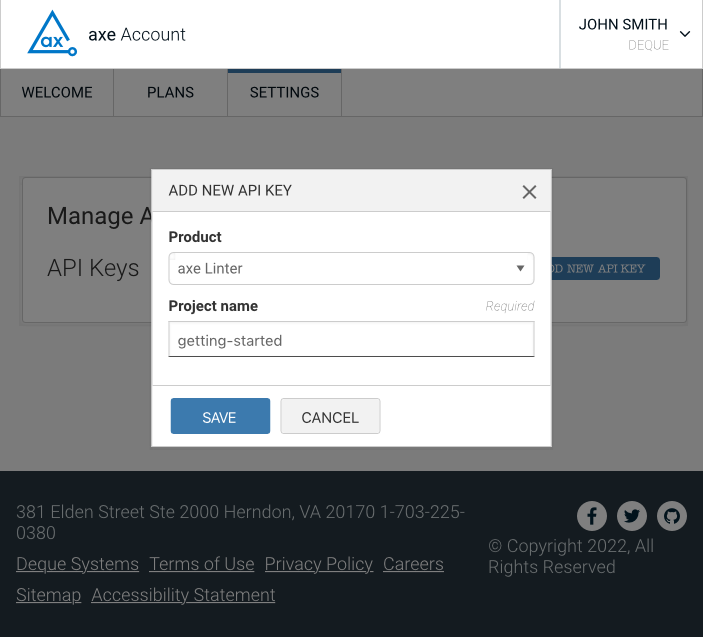Visit the Careers link
This screenshot has height=637, width=703.
[x=413, y=564]
